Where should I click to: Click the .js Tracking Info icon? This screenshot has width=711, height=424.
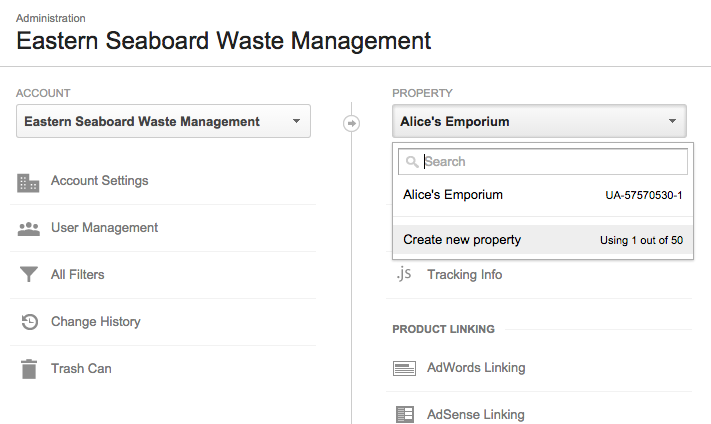tap(404, 274)
